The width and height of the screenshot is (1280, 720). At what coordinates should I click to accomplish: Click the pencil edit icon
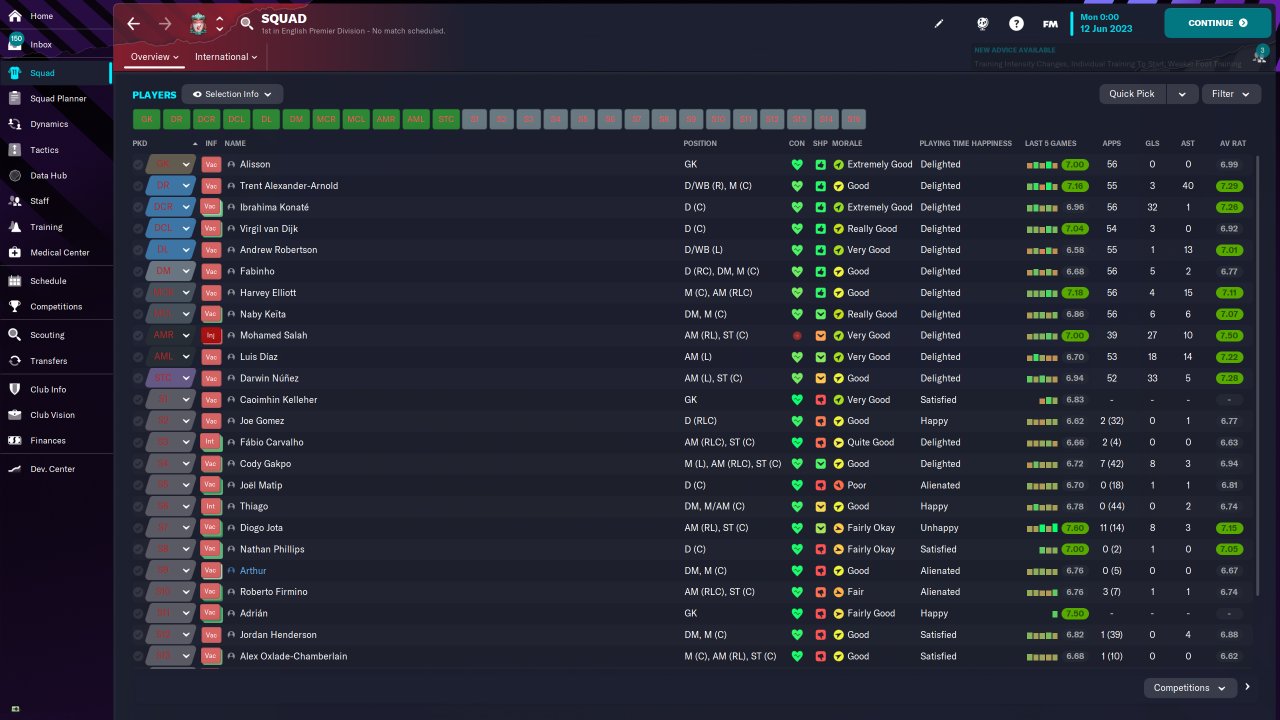939,23
